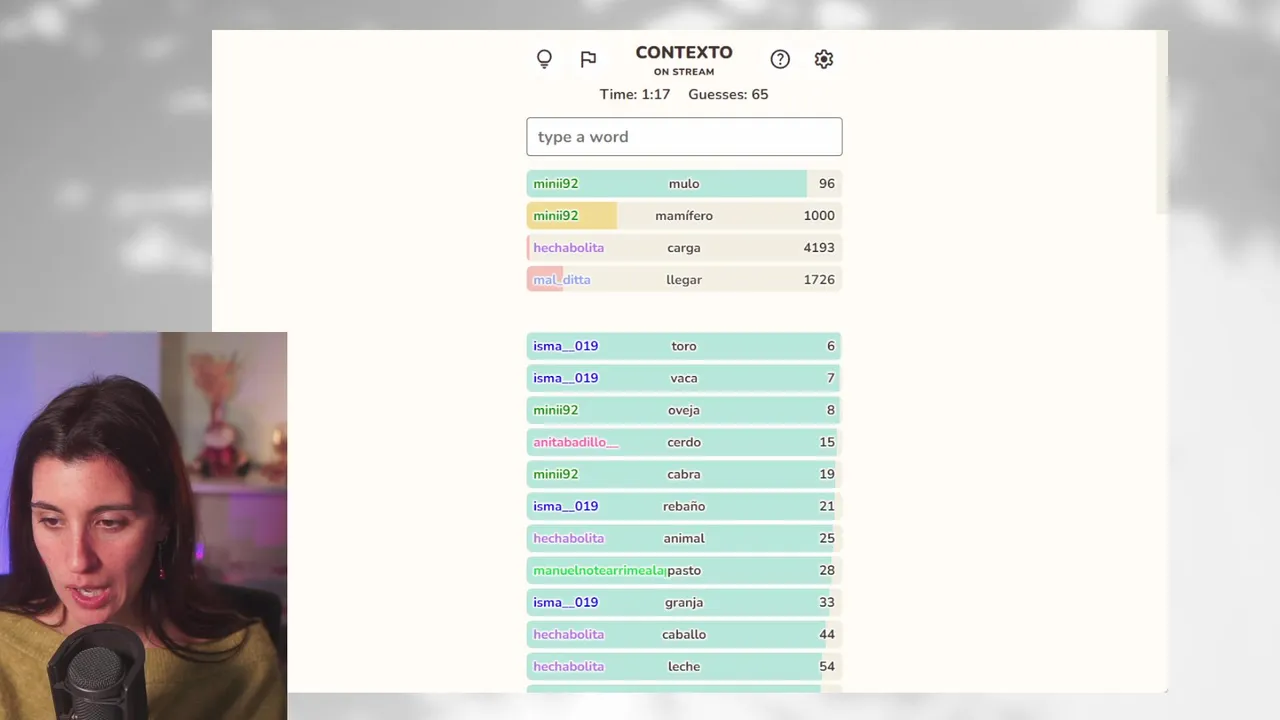Viewport: 1280px width, 720px height.
Task: Click the 'ON STREAM' subtitle text
Action: 684,72
